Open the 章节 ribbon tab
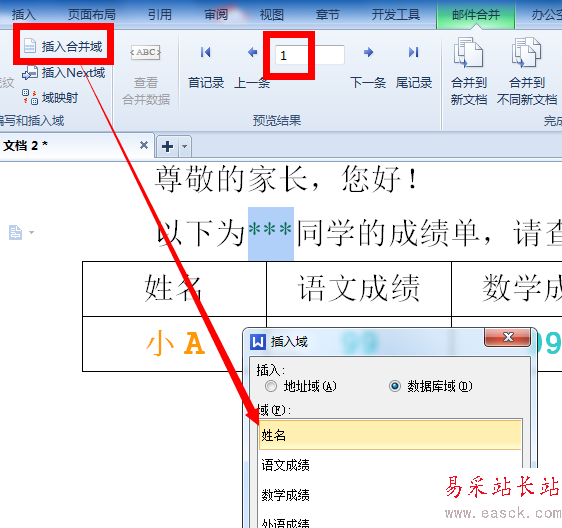Image resolution: width=562 pixels, height=528 pixels. 328,15
